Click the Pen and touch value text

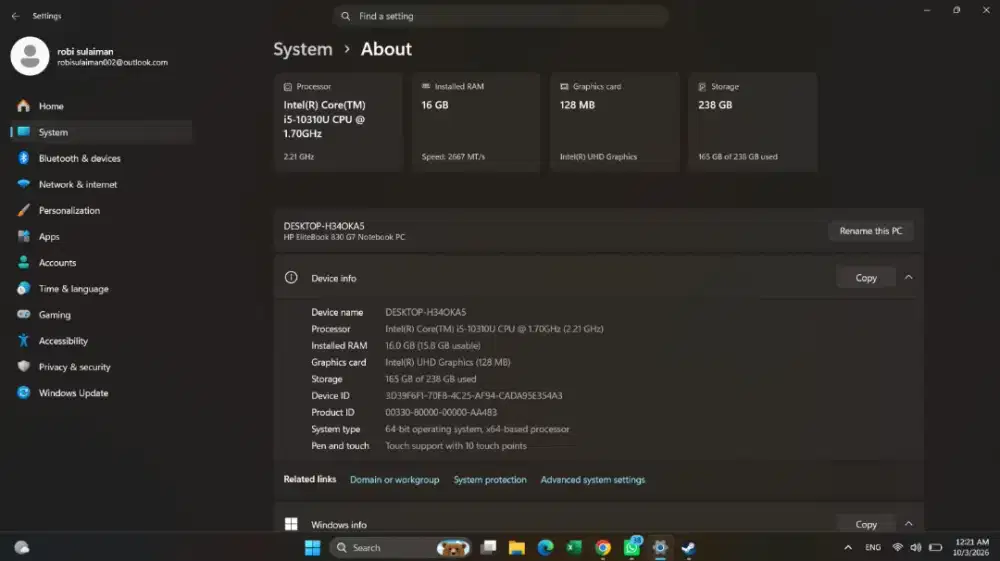(x=456, y=446)
